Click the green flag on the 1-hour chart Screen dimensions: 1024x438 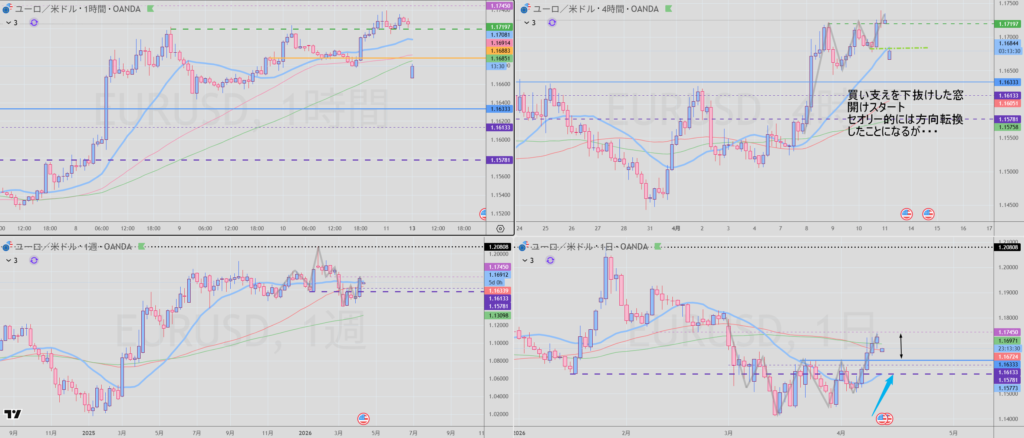(x=150, y=7)
